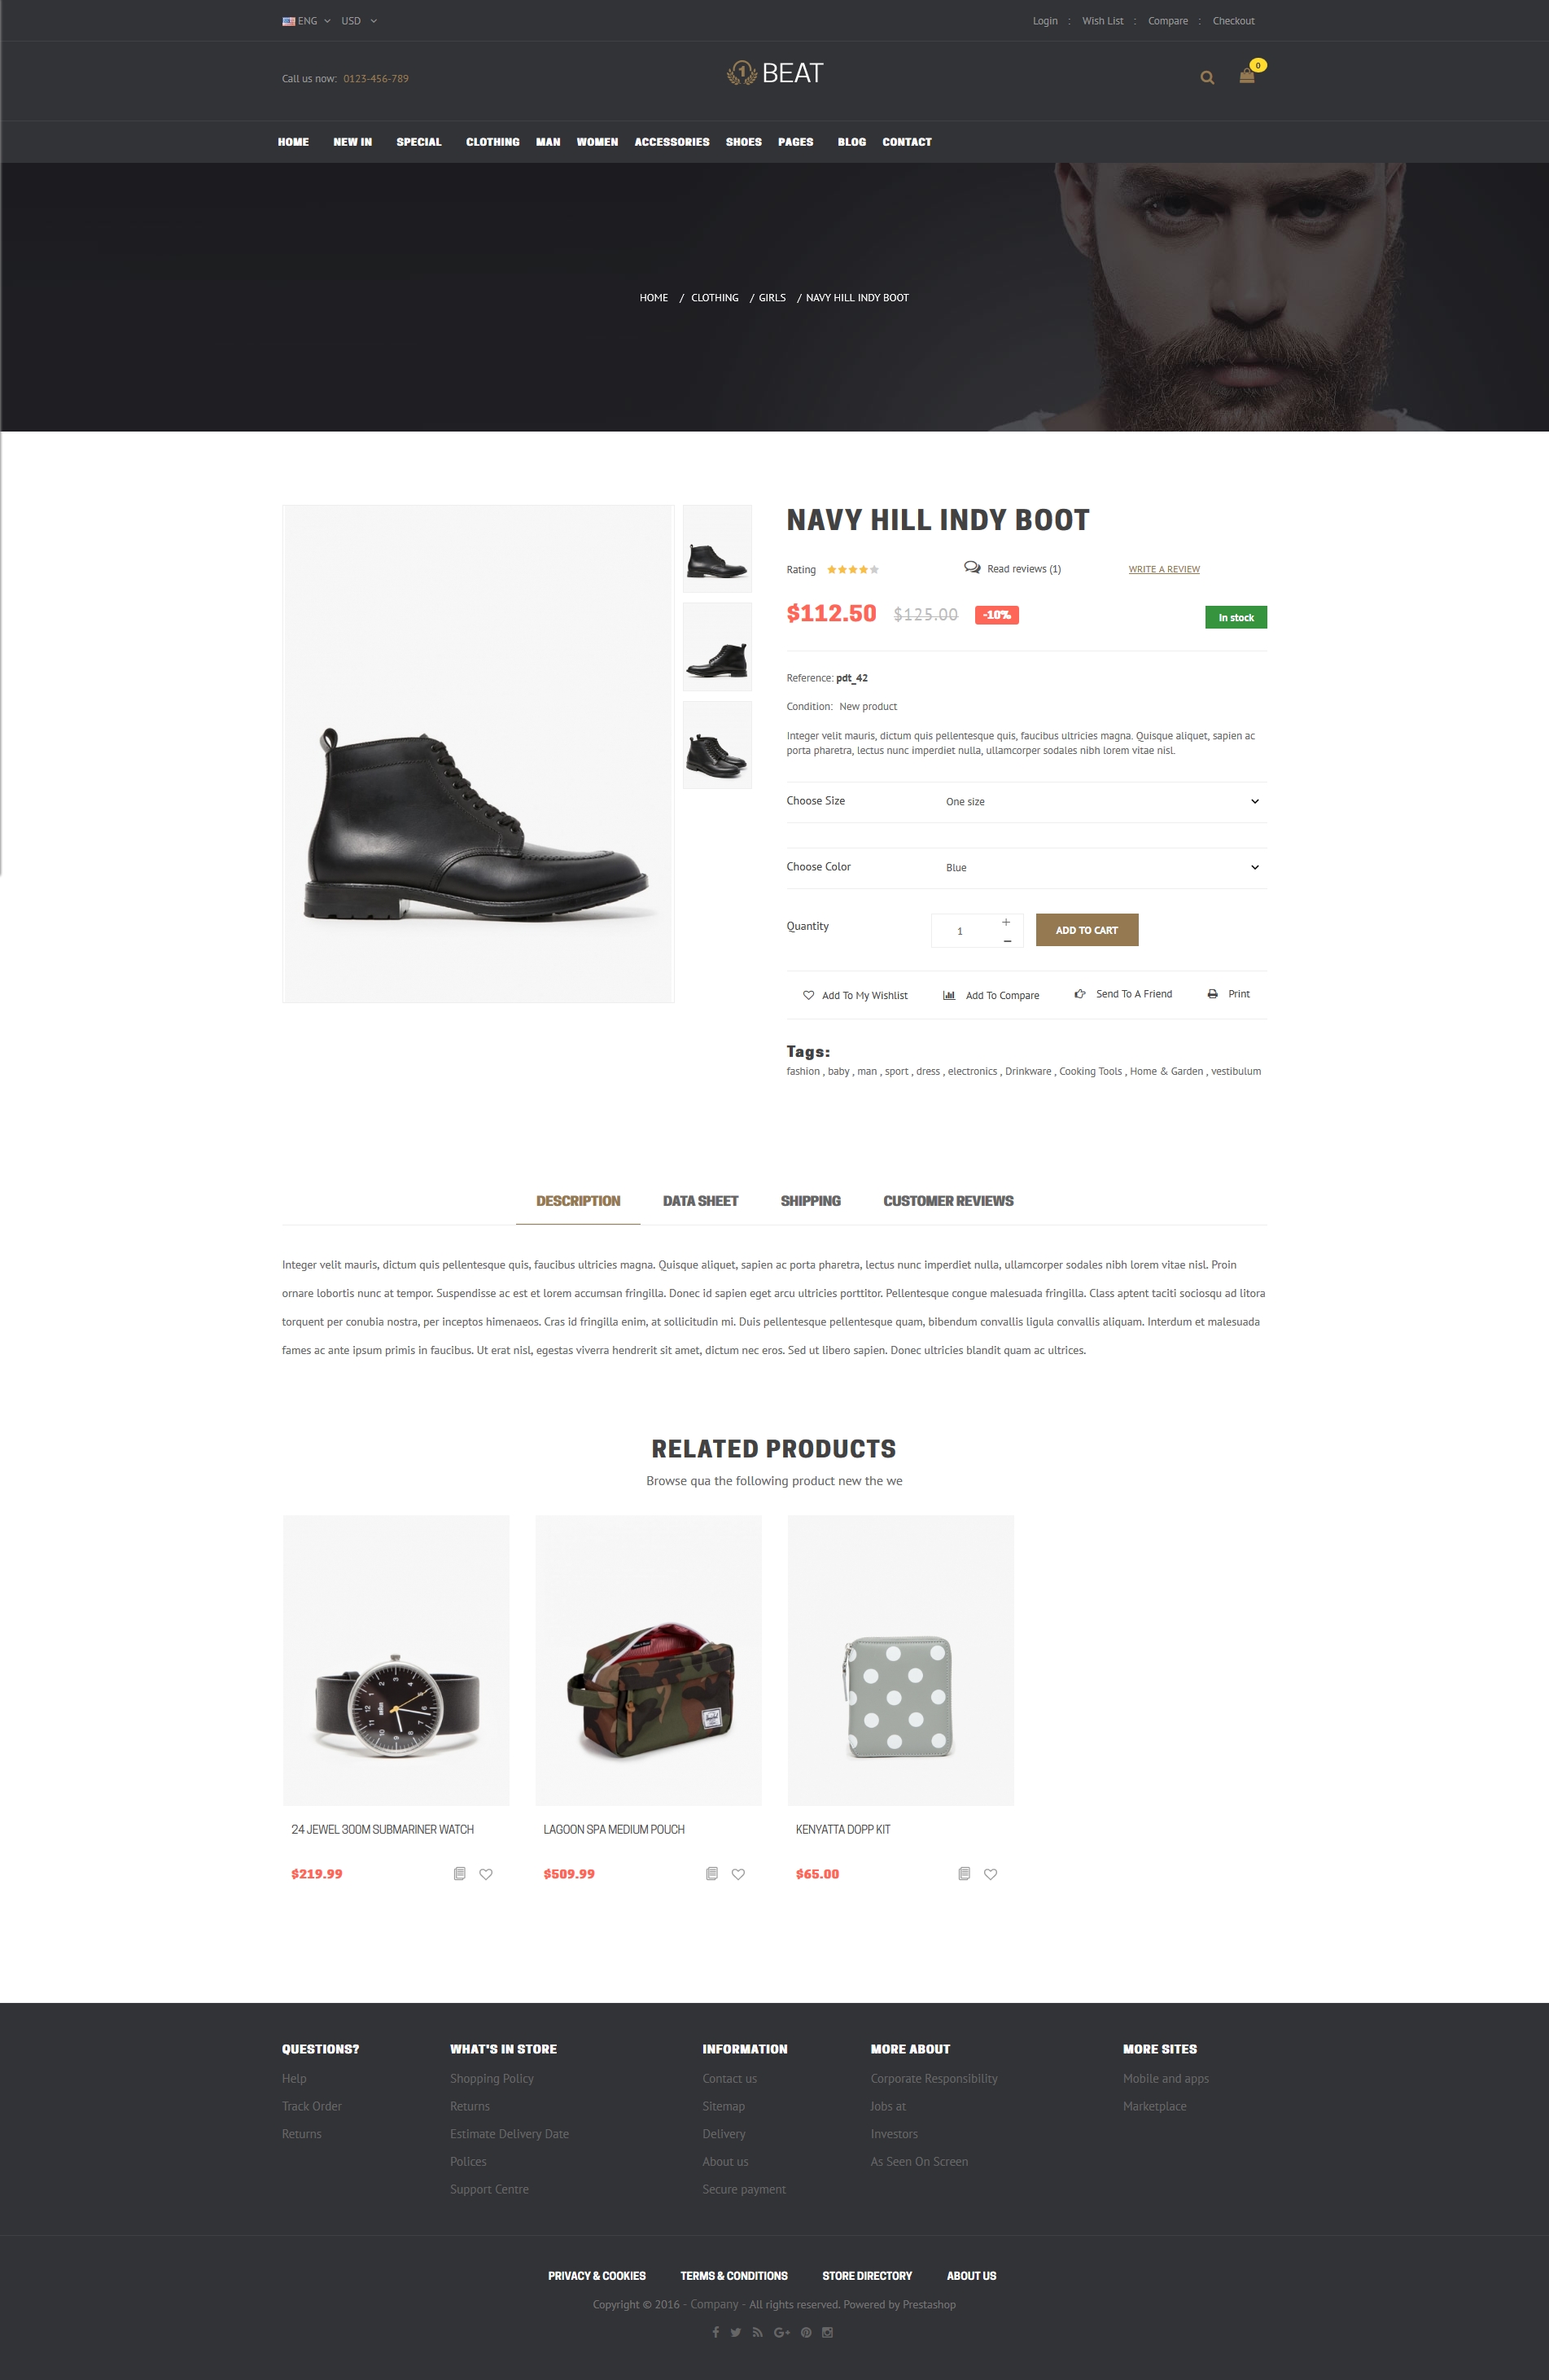Expand the Choose Color dropdown
1549x2380 pixels.
click(1100, 868)
